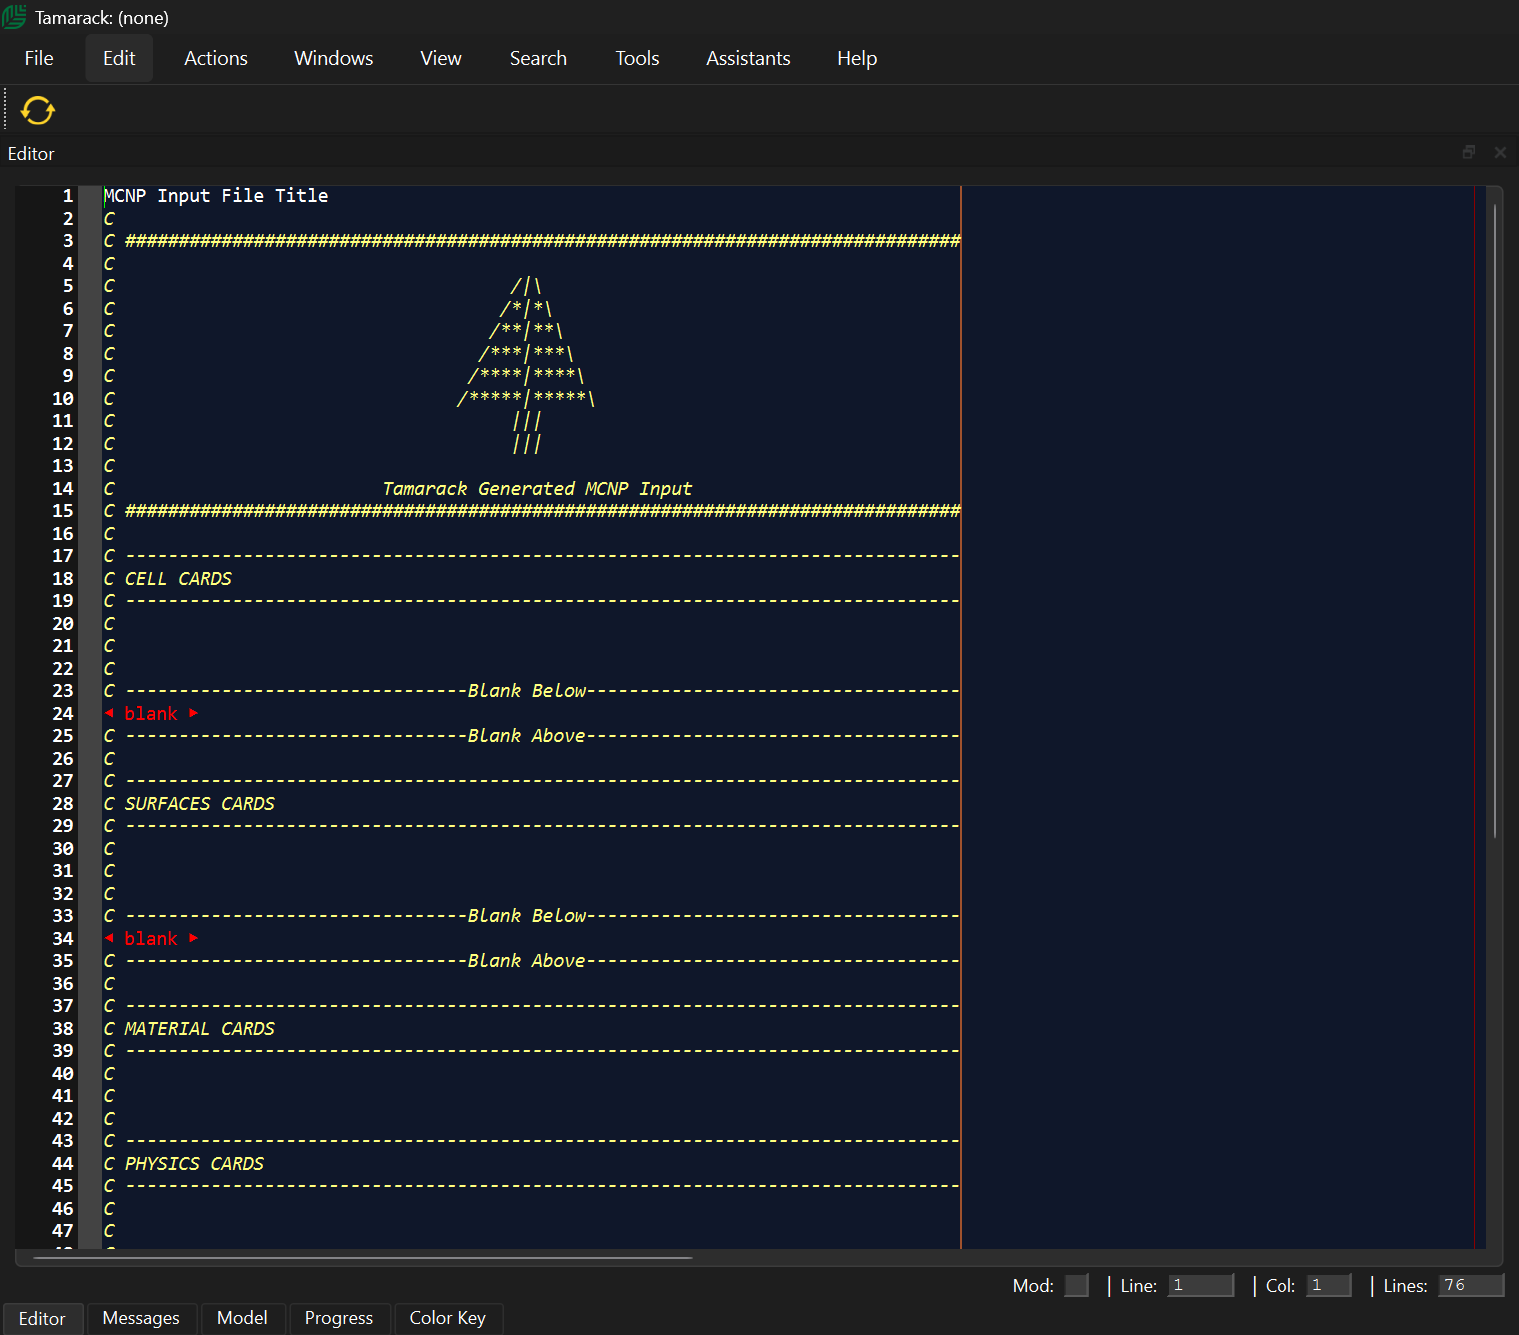Switch to the Color Key tab
Screen dimensions: 1519x1335
pyautogui.click(x=448, y=1318)
